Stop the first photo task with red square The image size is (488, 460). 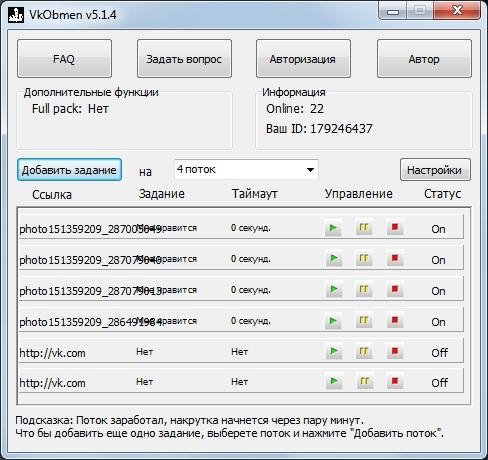click(x=395, y=227)
